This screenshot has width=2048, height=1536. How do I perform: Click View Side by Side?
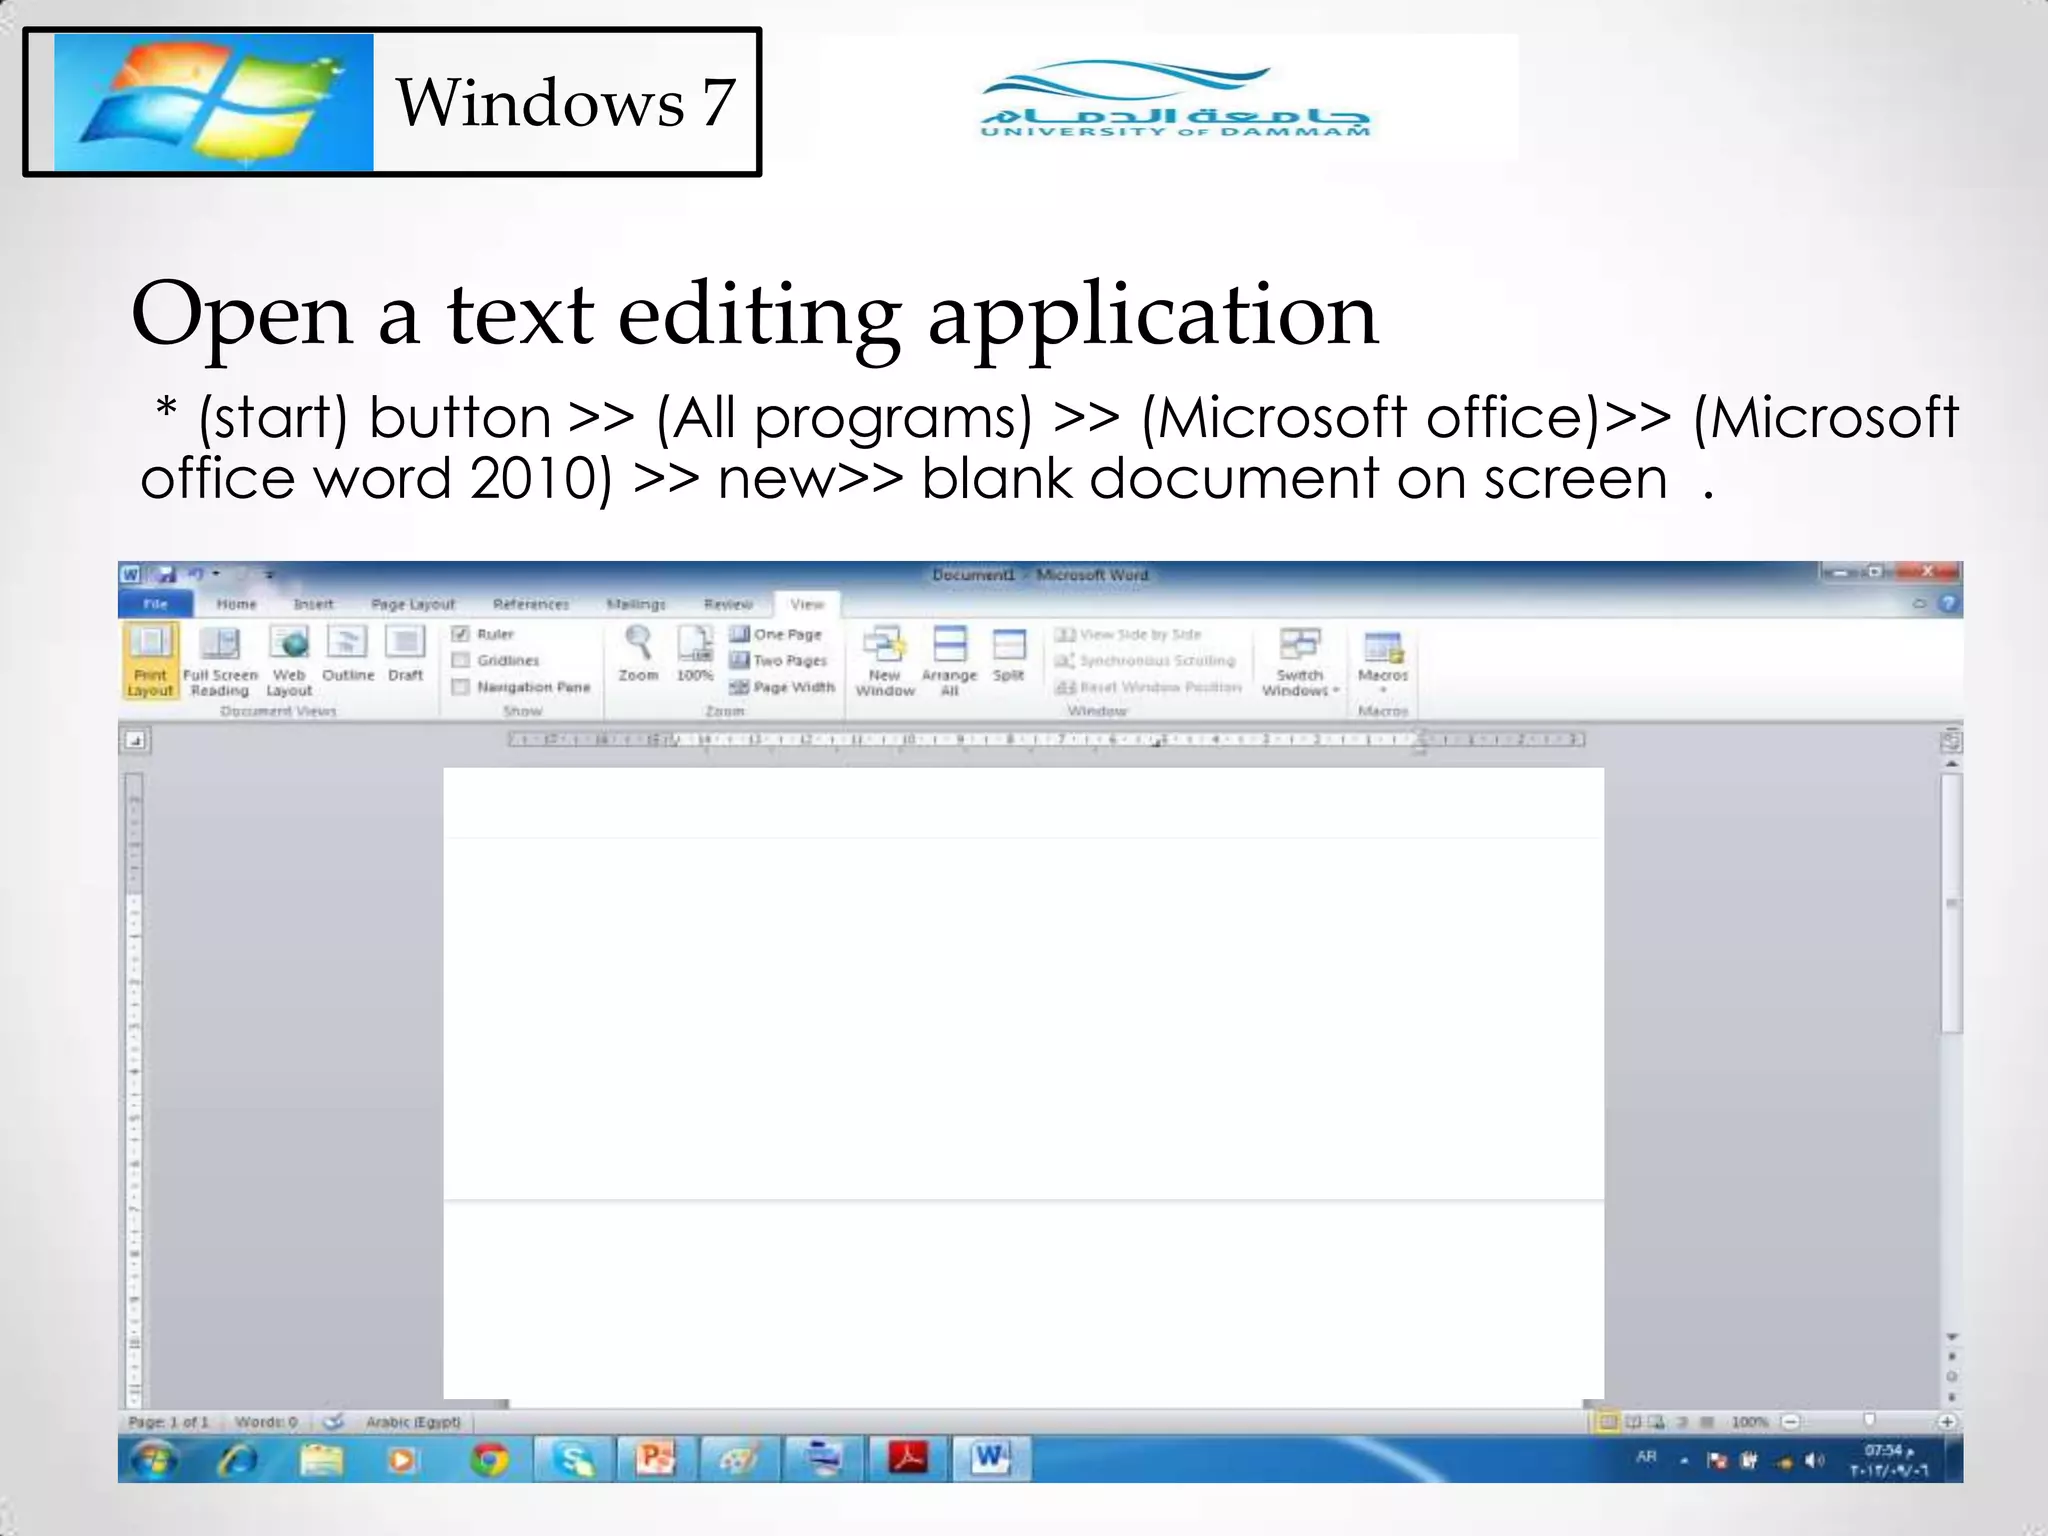tap(1129, 634)
